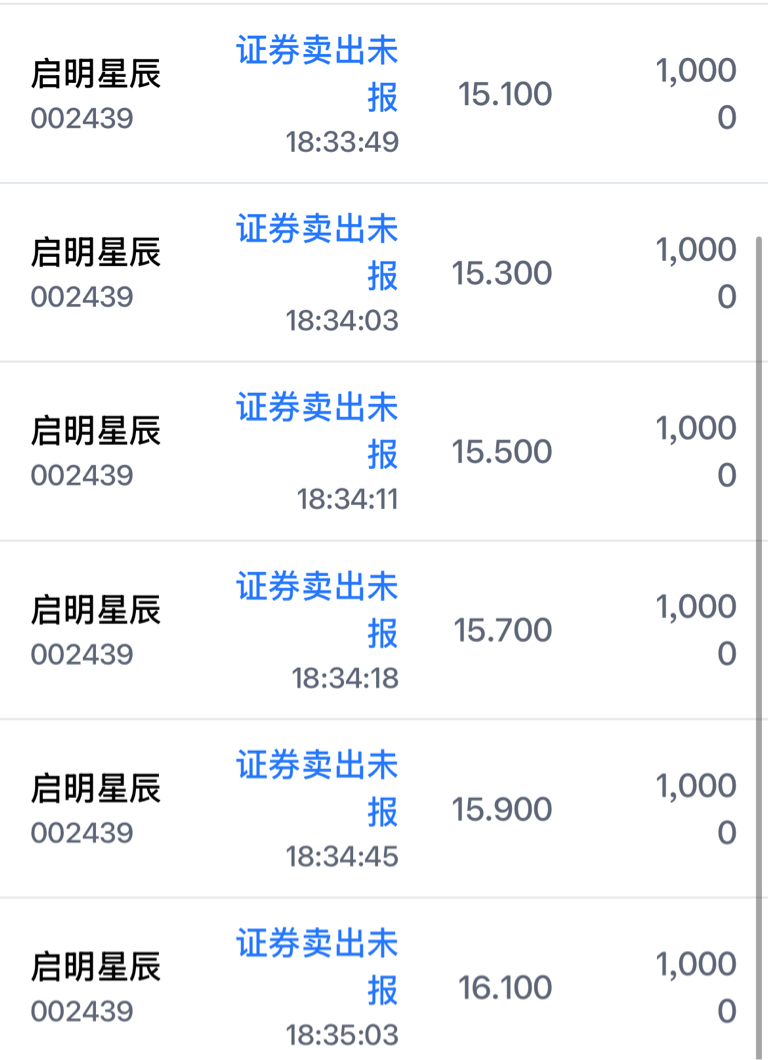Tap the order price 16.100

point(505,988)
